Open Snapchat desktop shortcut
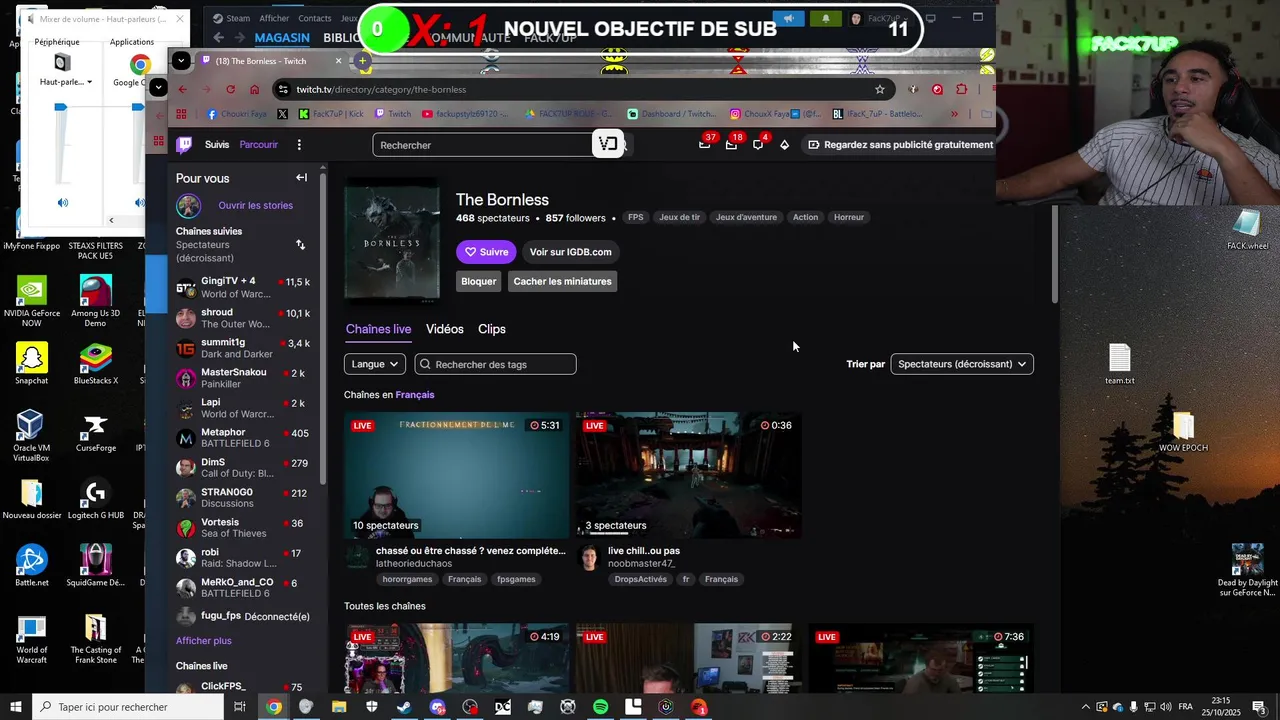1280x720 pixels. click(31, 364)
